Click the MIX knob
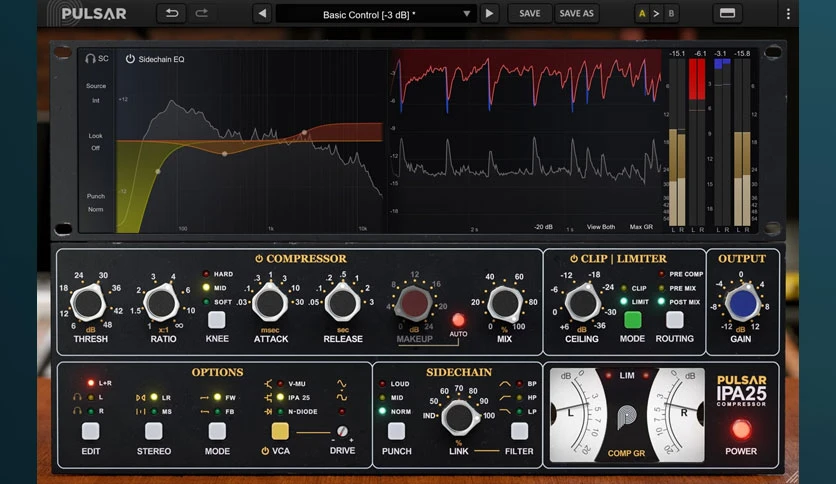The width and height of the screenshot is (836, 484). (504, 303)
